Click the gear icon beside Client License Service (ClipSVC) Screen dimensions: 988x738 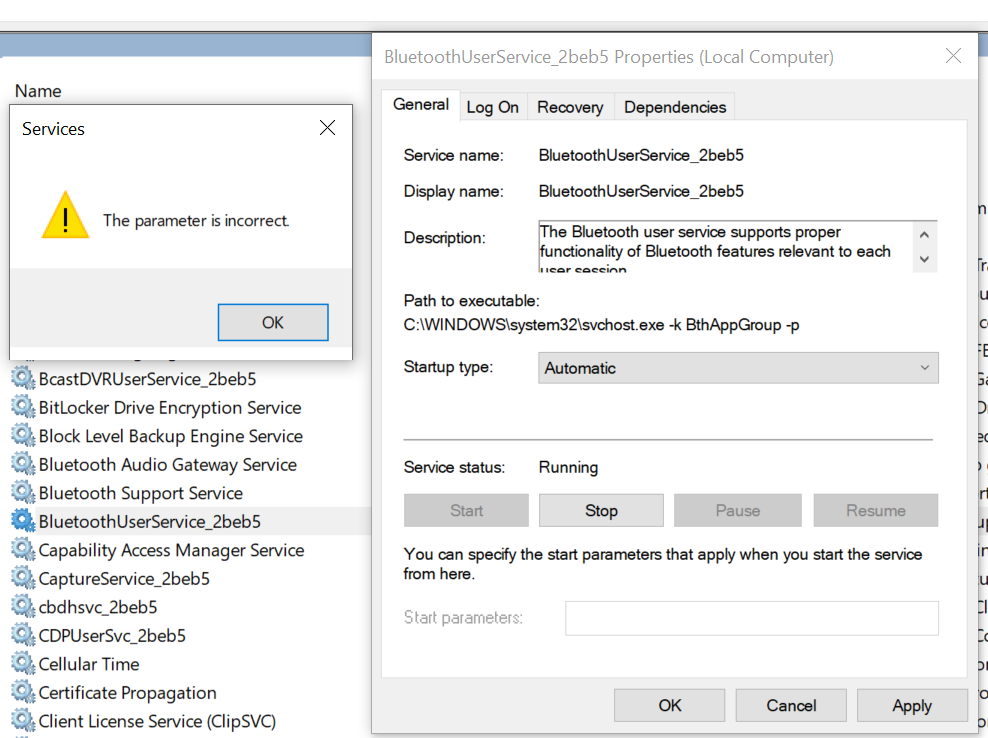[x=23, y=720]
